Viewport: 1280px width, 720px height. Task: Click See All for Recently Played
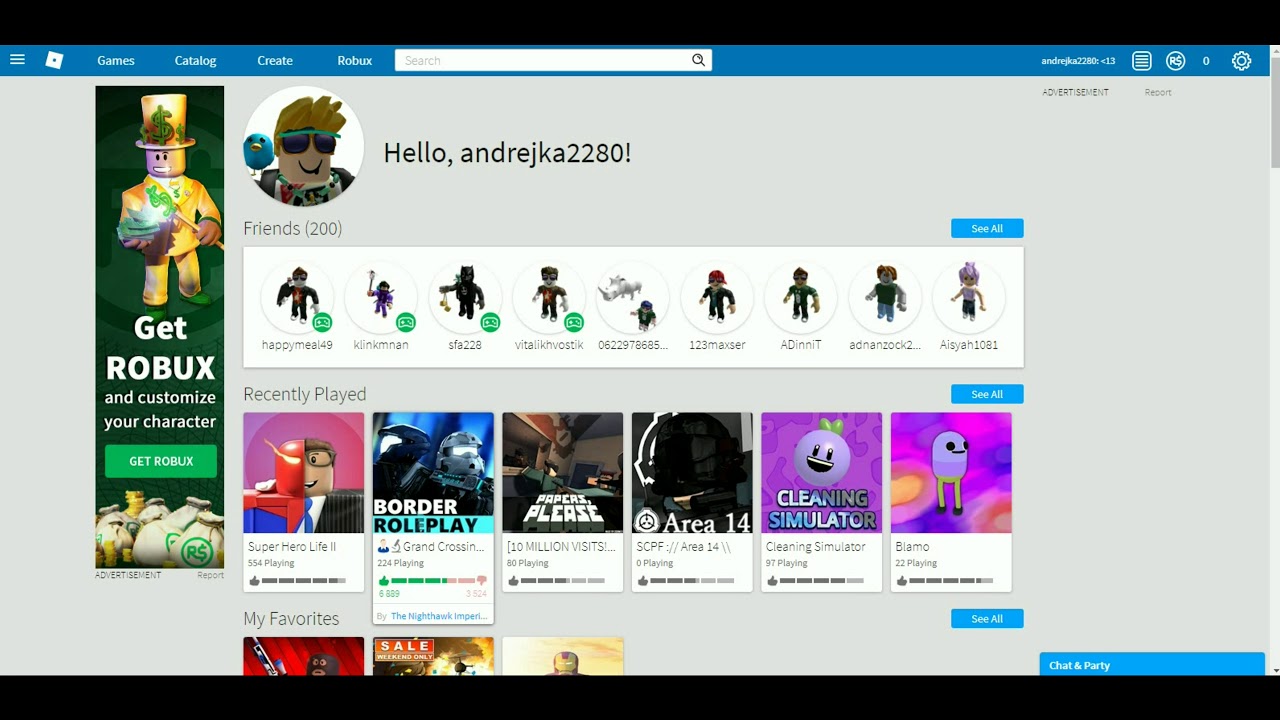point(987,394)
